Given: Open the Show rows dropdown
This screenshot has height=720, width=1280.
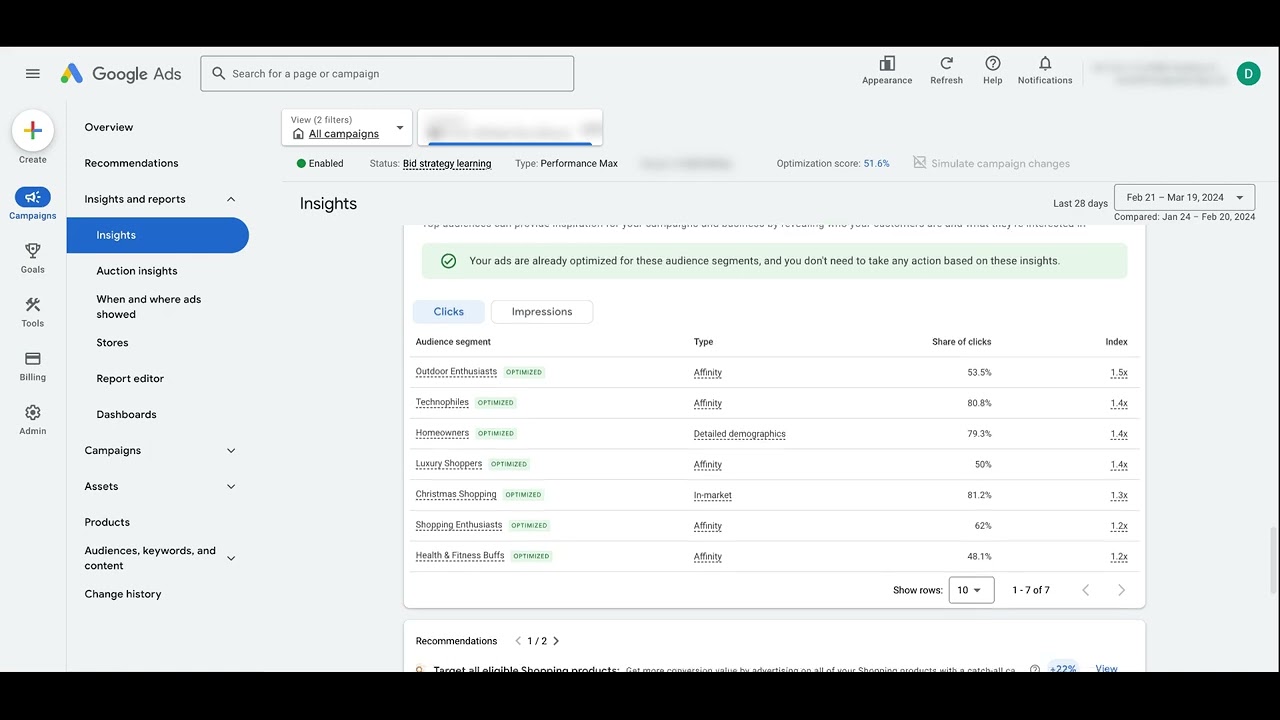Looking at the screenshot, I should click(x=971, y=590).
